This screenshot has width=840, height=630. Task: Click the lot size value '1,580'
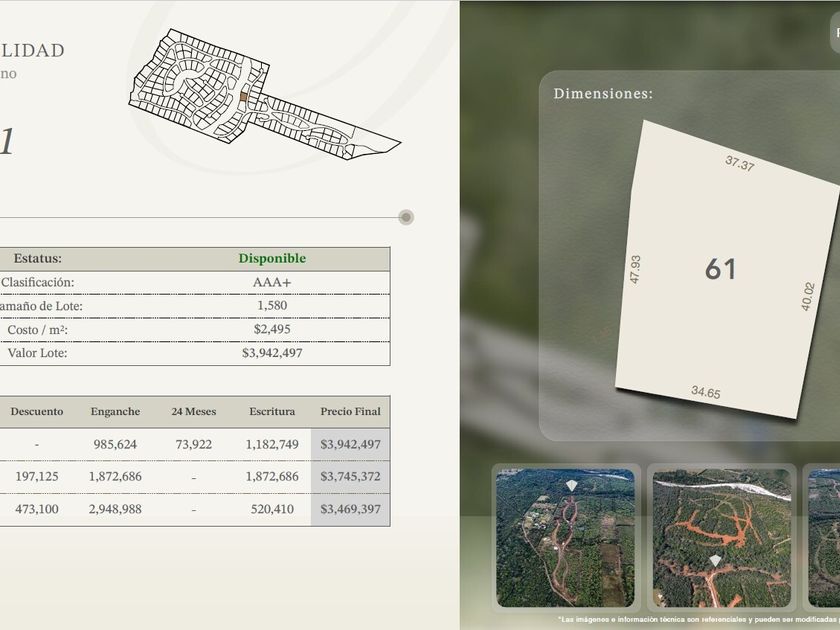pyautogui.click(x=272, y=305)
